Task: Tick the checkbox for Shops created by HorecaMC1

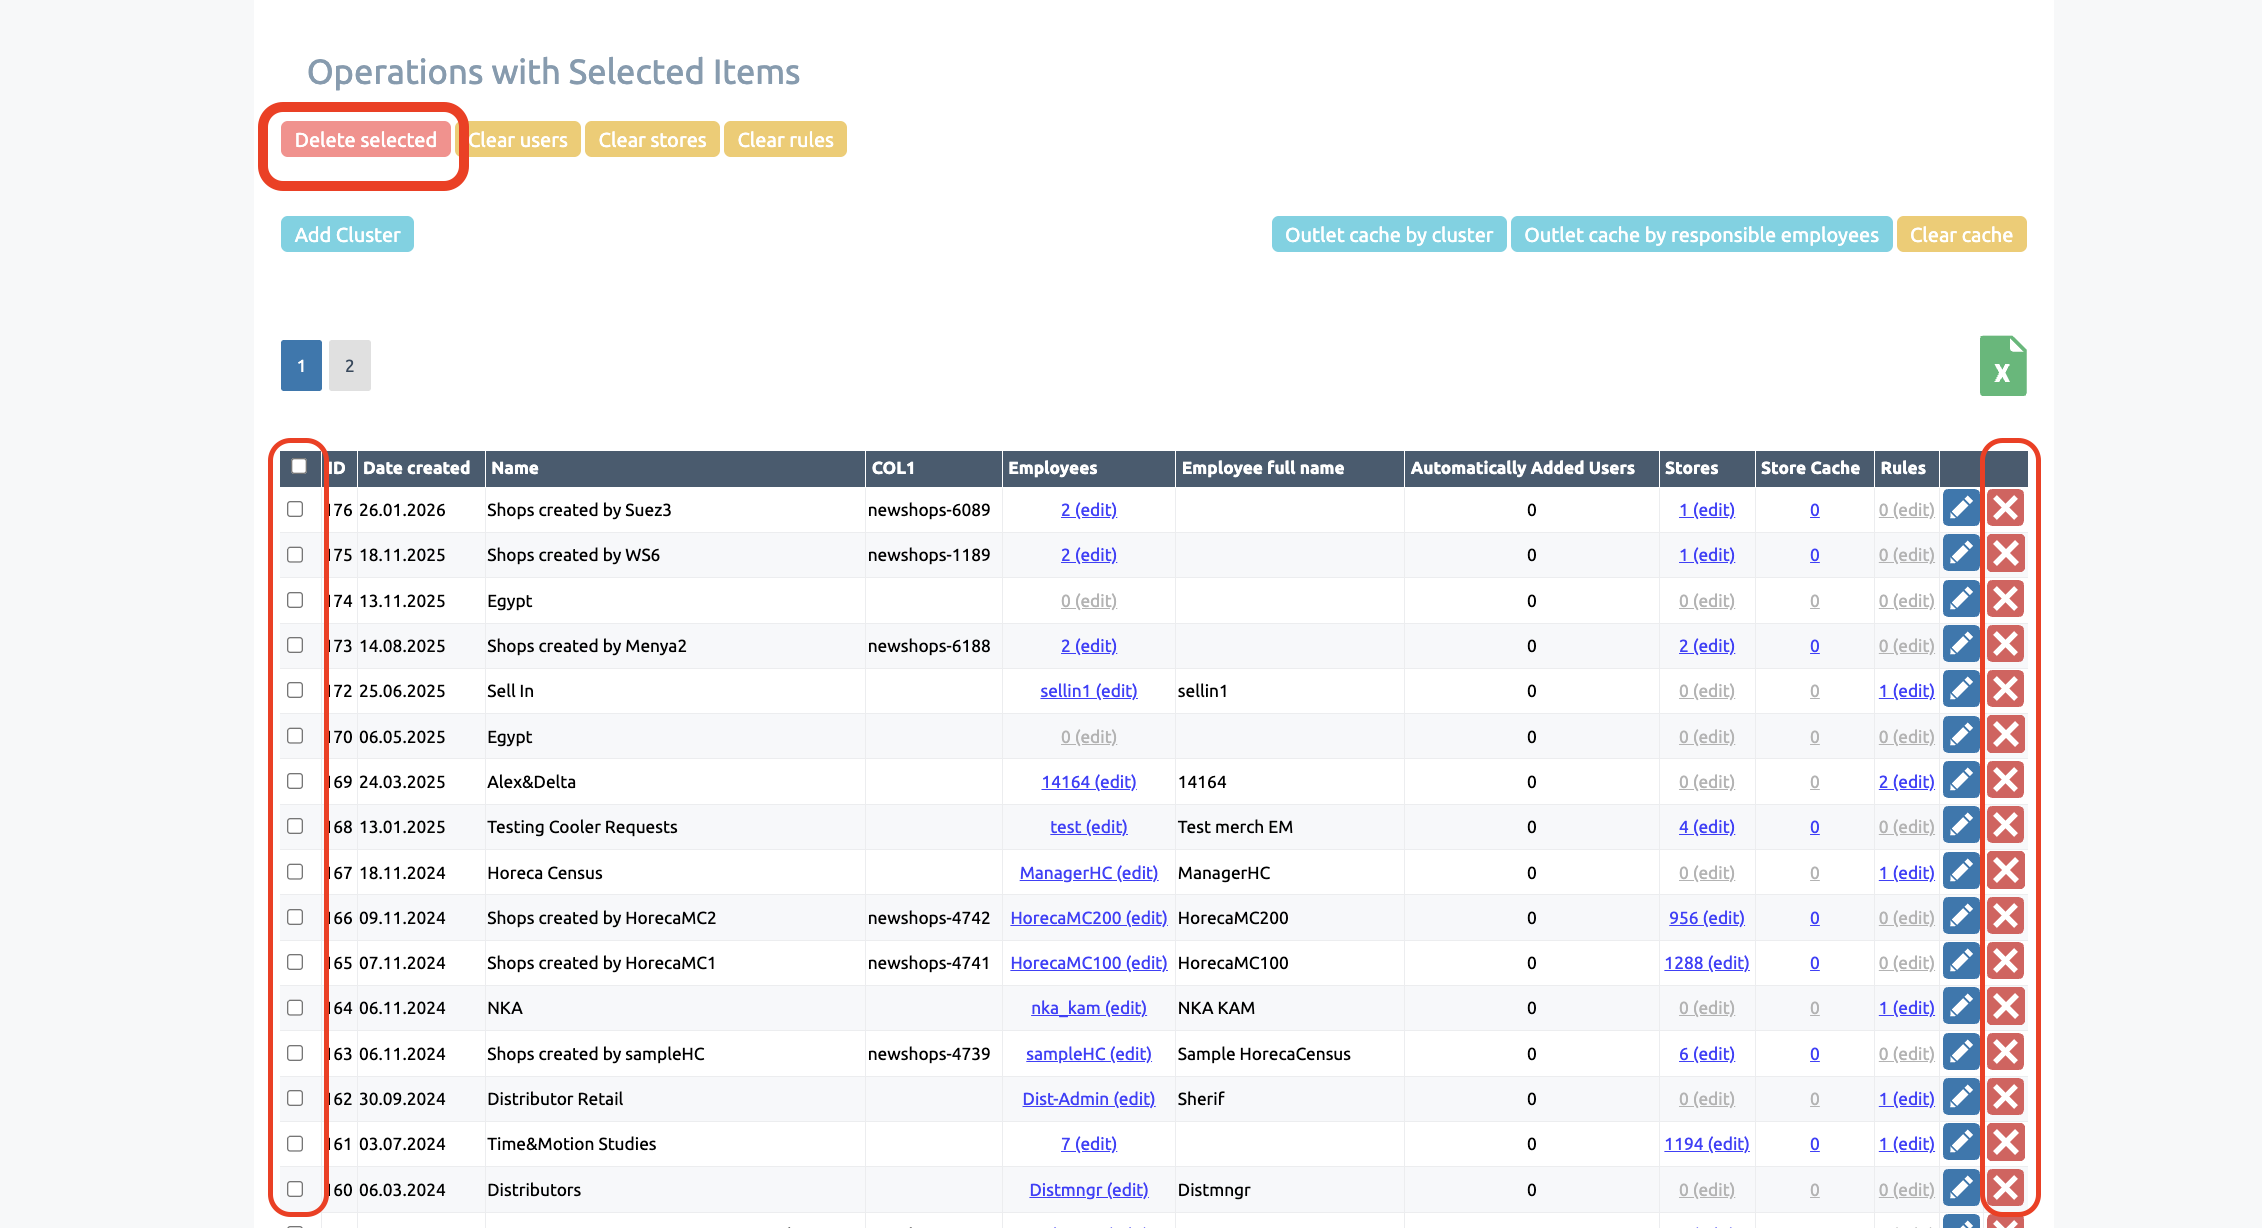Action: click(x=295, y=962)
